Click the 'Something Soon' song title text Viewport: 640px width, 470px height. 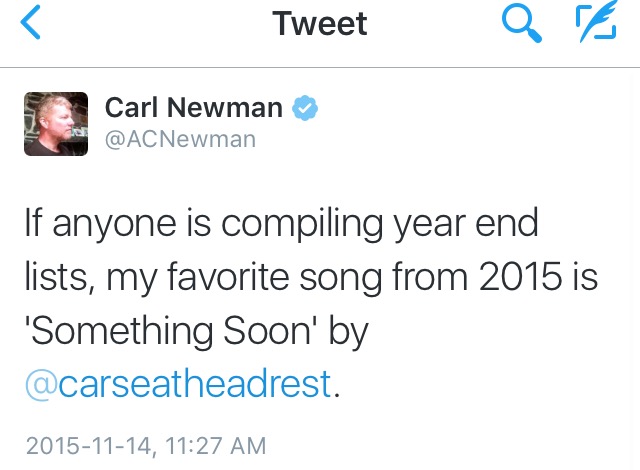(162, 330)
